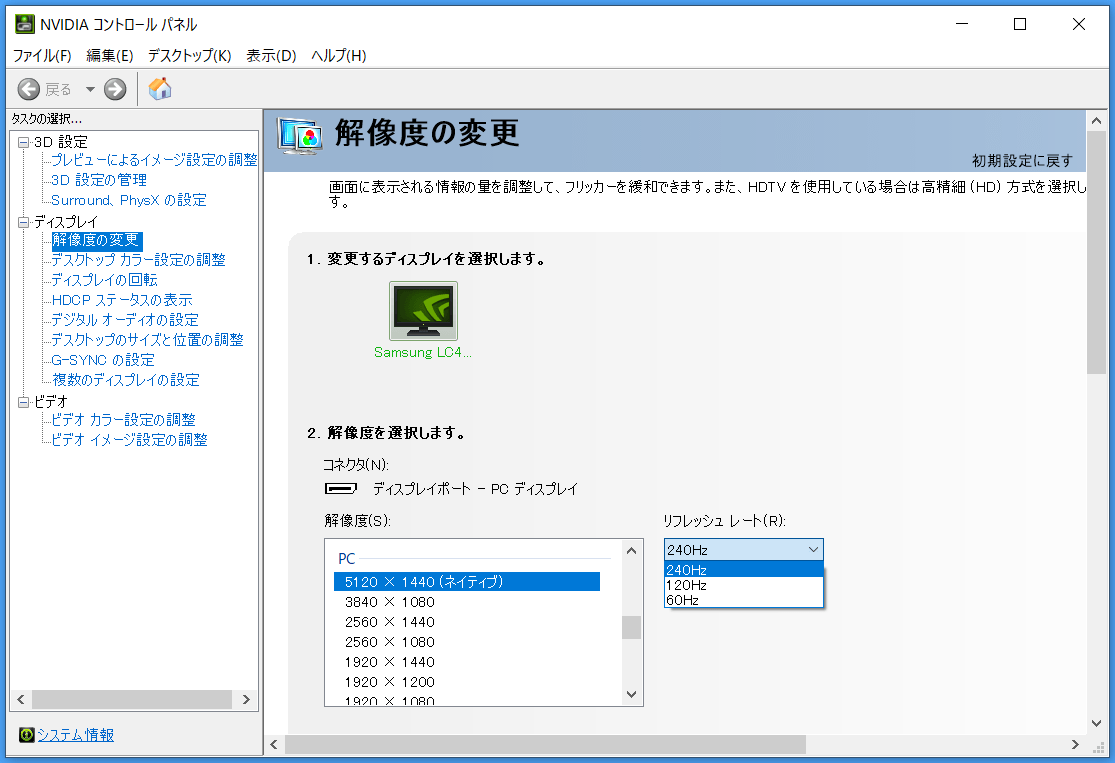Open 3D 設定の管理 page
The height and width of the screenshot is (763, 1115).
99,180
